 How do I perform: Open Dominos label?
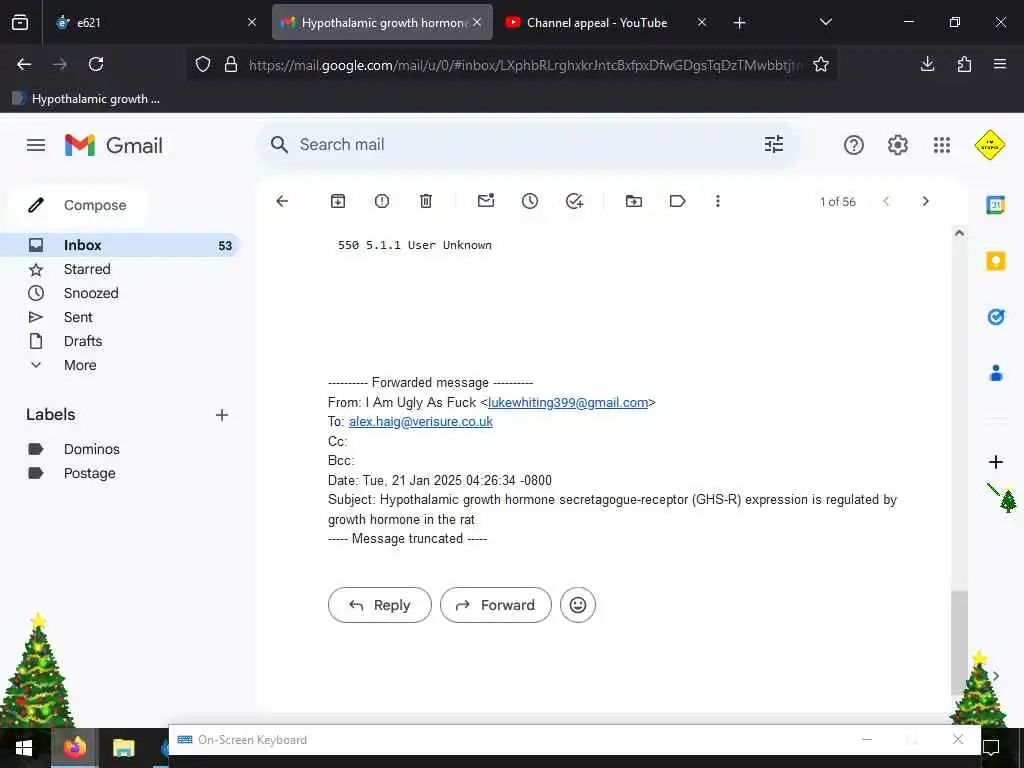click(91, 449)
